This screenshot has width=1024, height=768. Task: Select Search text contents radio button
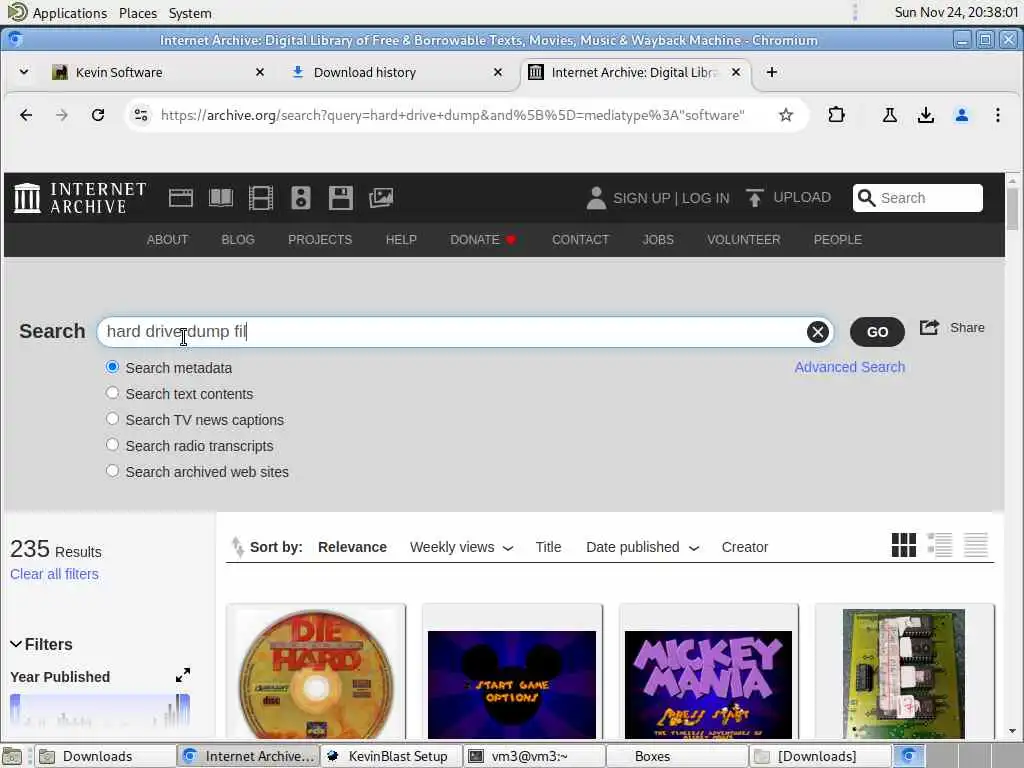coord(112,393)
